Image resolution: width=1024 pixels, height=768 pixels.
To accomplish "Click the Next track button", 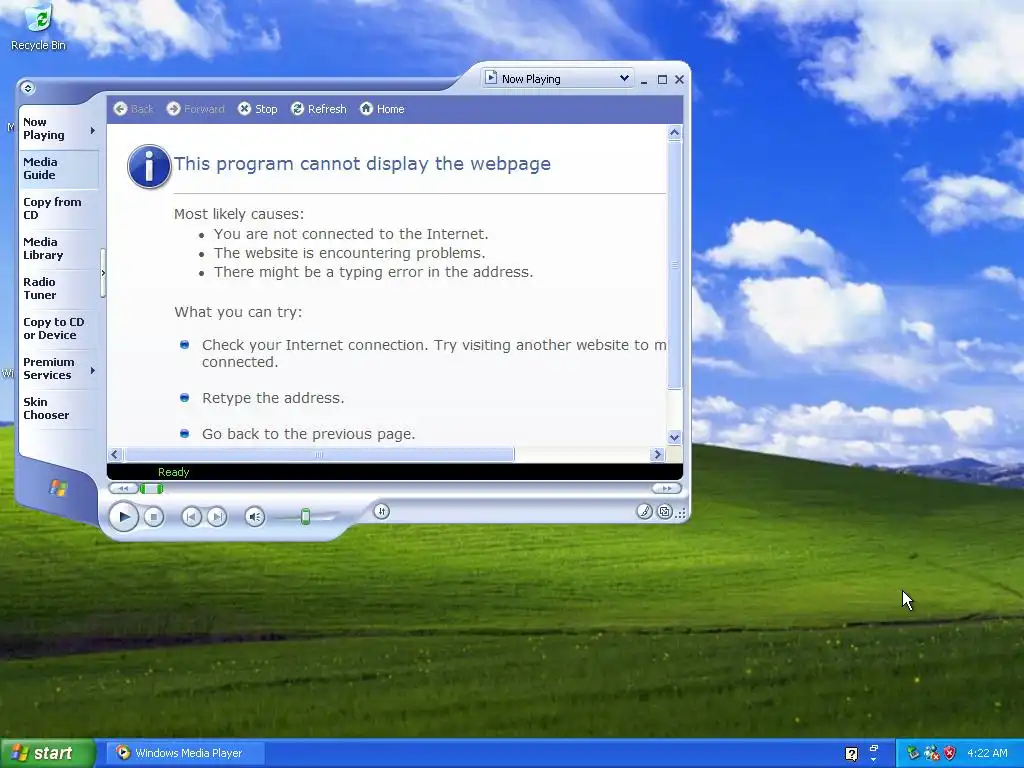I will point(217,517).
